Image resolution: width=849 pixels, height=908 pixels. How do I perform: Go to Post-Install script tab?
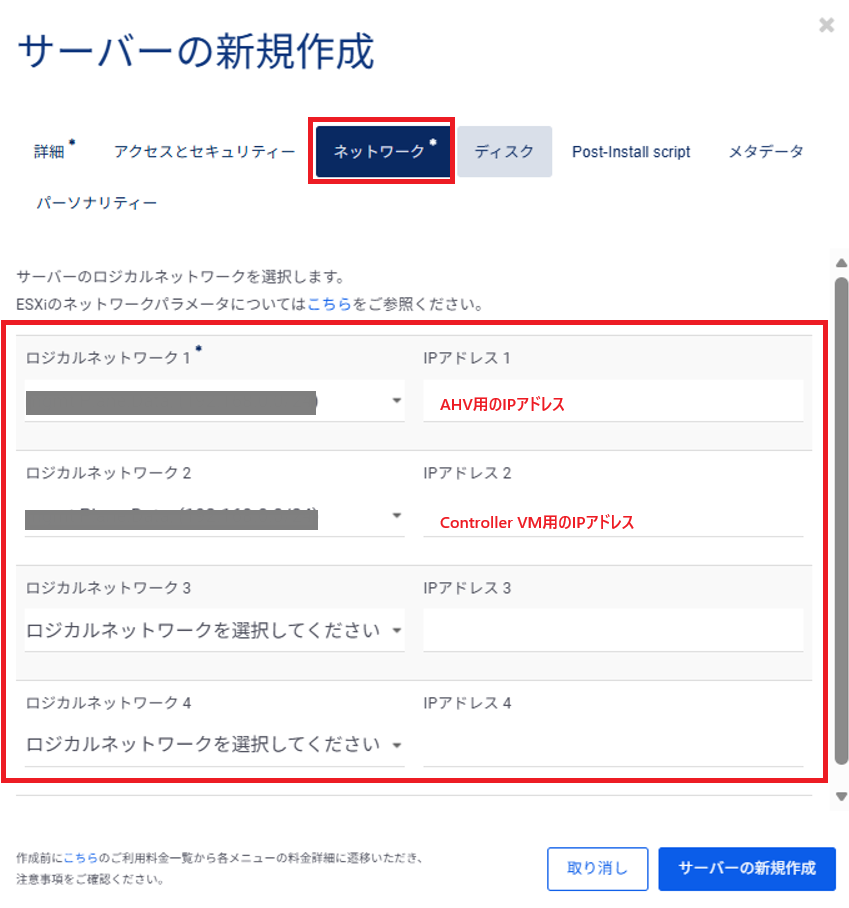click(x=631, y=152)
